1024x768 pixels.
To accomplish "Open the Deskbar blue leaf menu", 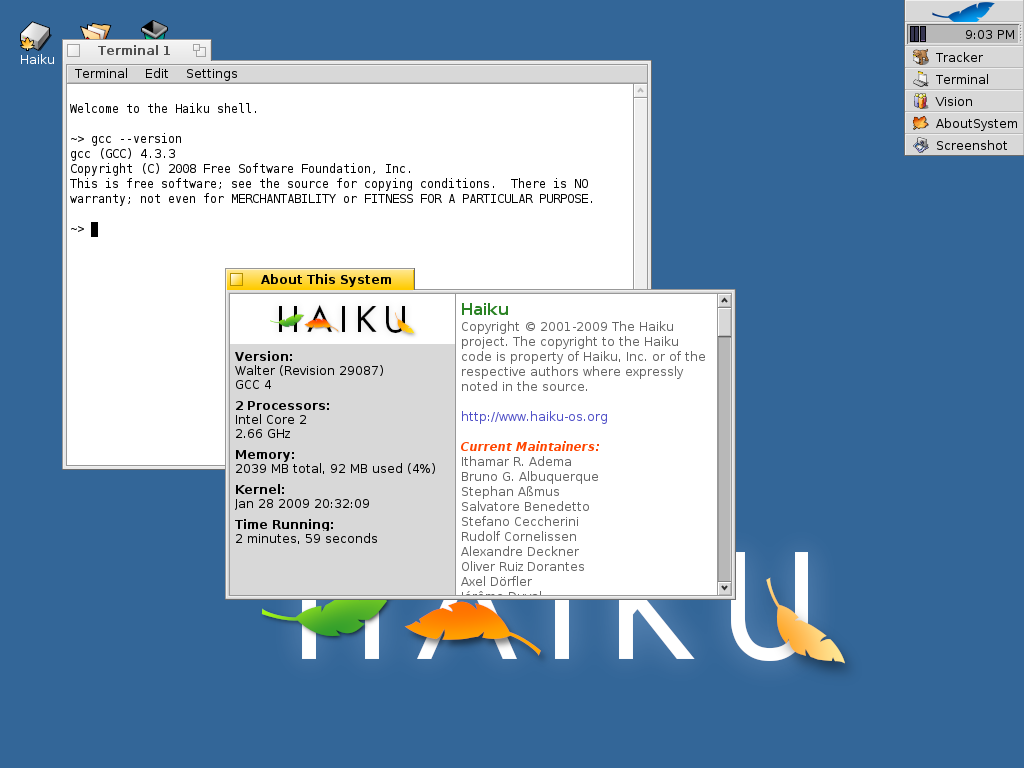I will (x=963, y=11).
